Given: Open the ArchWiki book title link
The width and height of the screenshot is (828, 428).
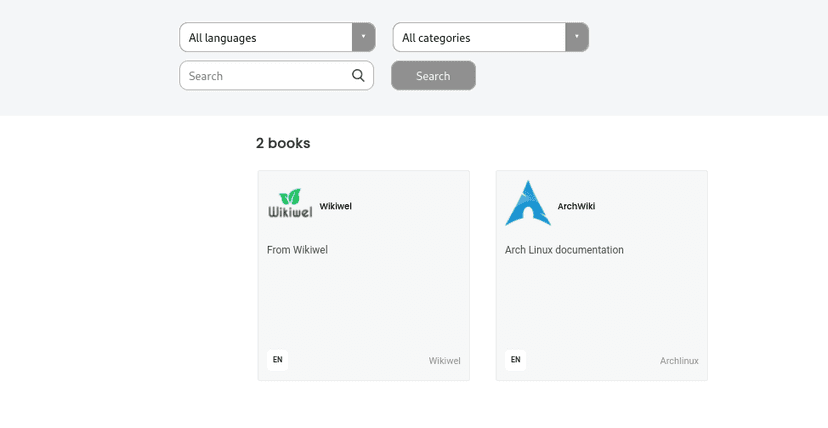Looking at the screenshot, I should (x=576, y=206).
